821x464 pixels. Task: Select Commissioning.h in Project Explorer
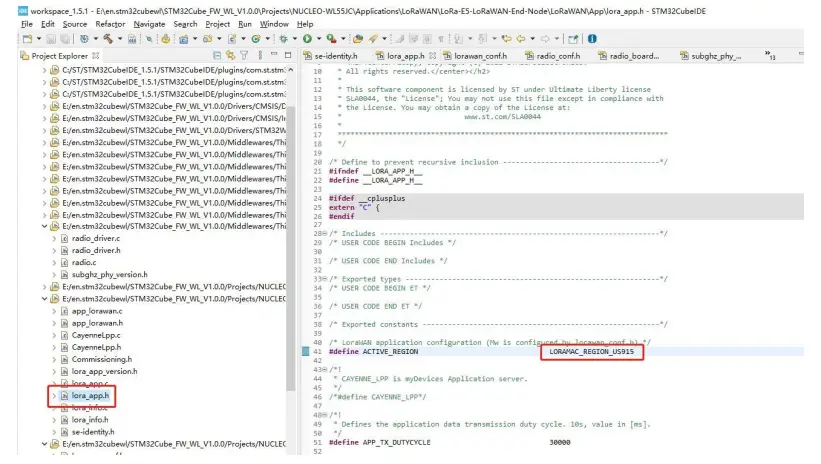tap(101, 359)
